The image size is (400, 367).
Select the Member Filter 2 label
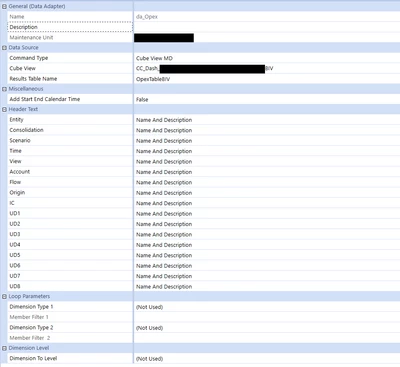30,338
